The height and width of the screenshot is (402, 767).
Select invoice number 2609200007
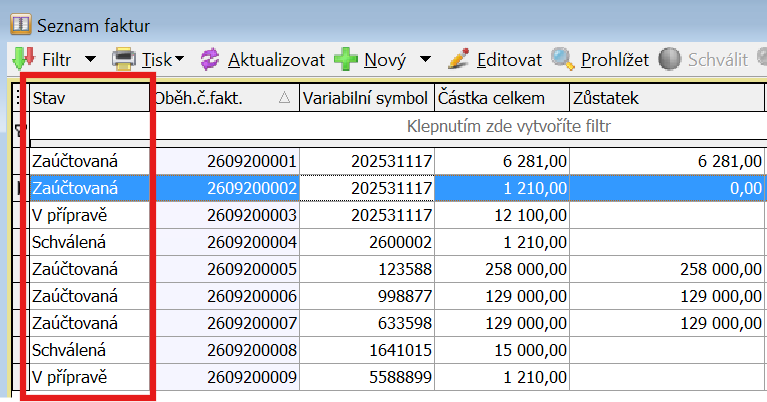[x=252, y=323]
